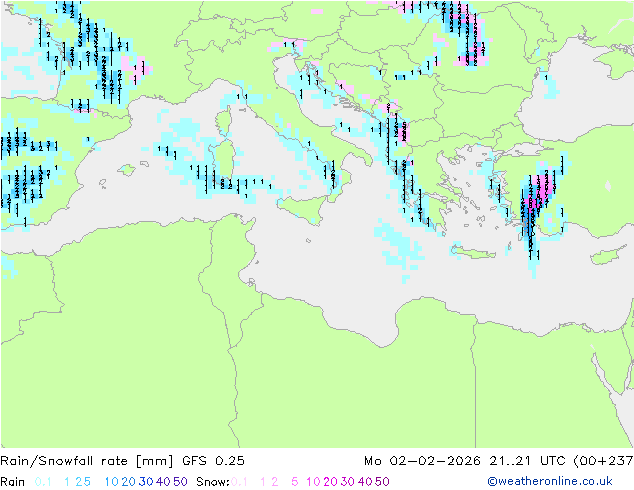Viewport: 634px width, 490px height.
Task: Click the "21..21 UTC" time label
Action: [527, 461]
